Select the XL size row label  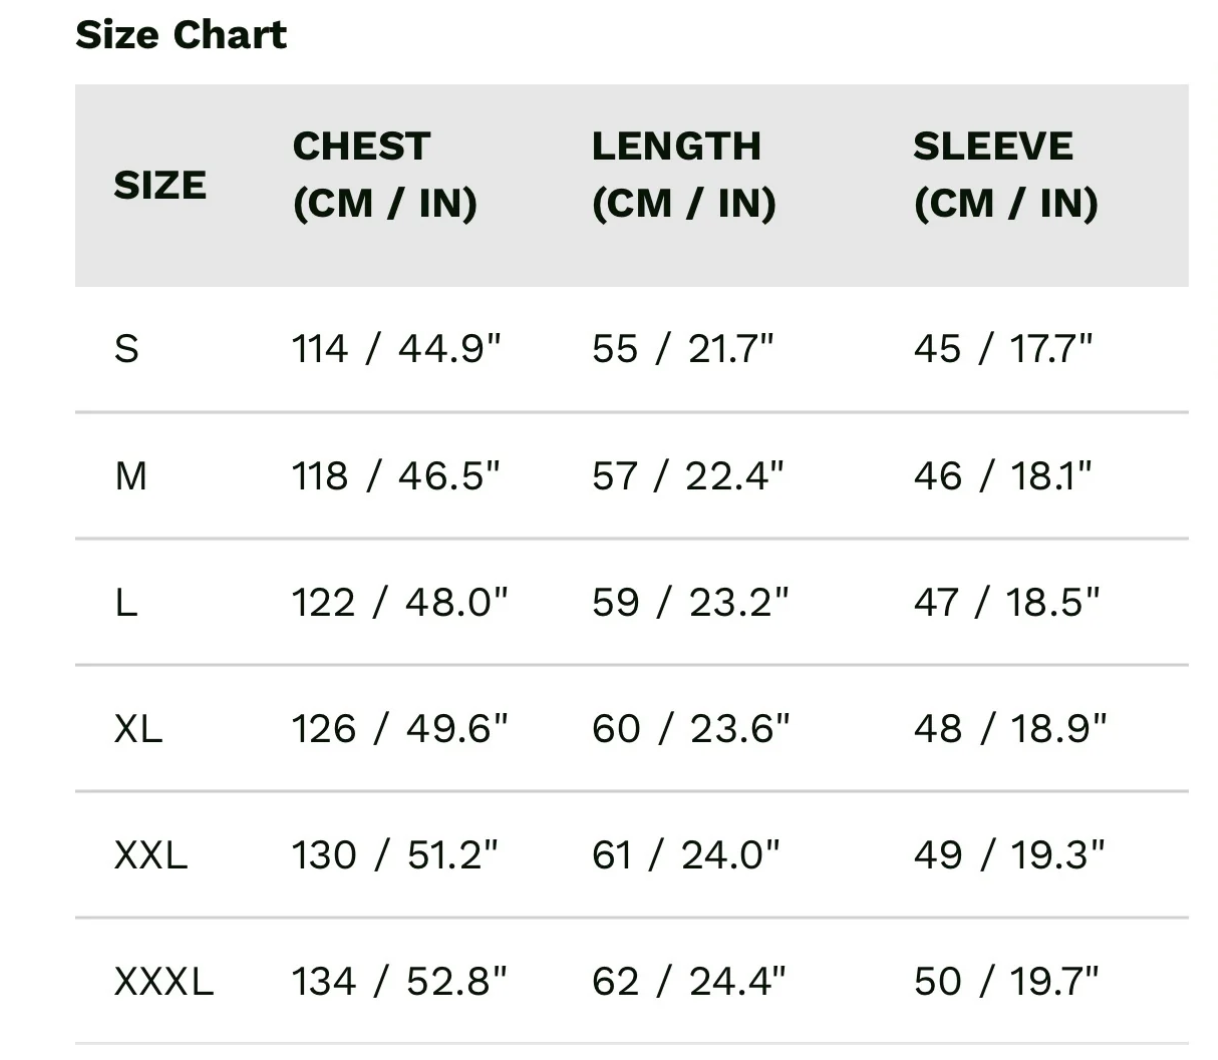pos(138,729)
